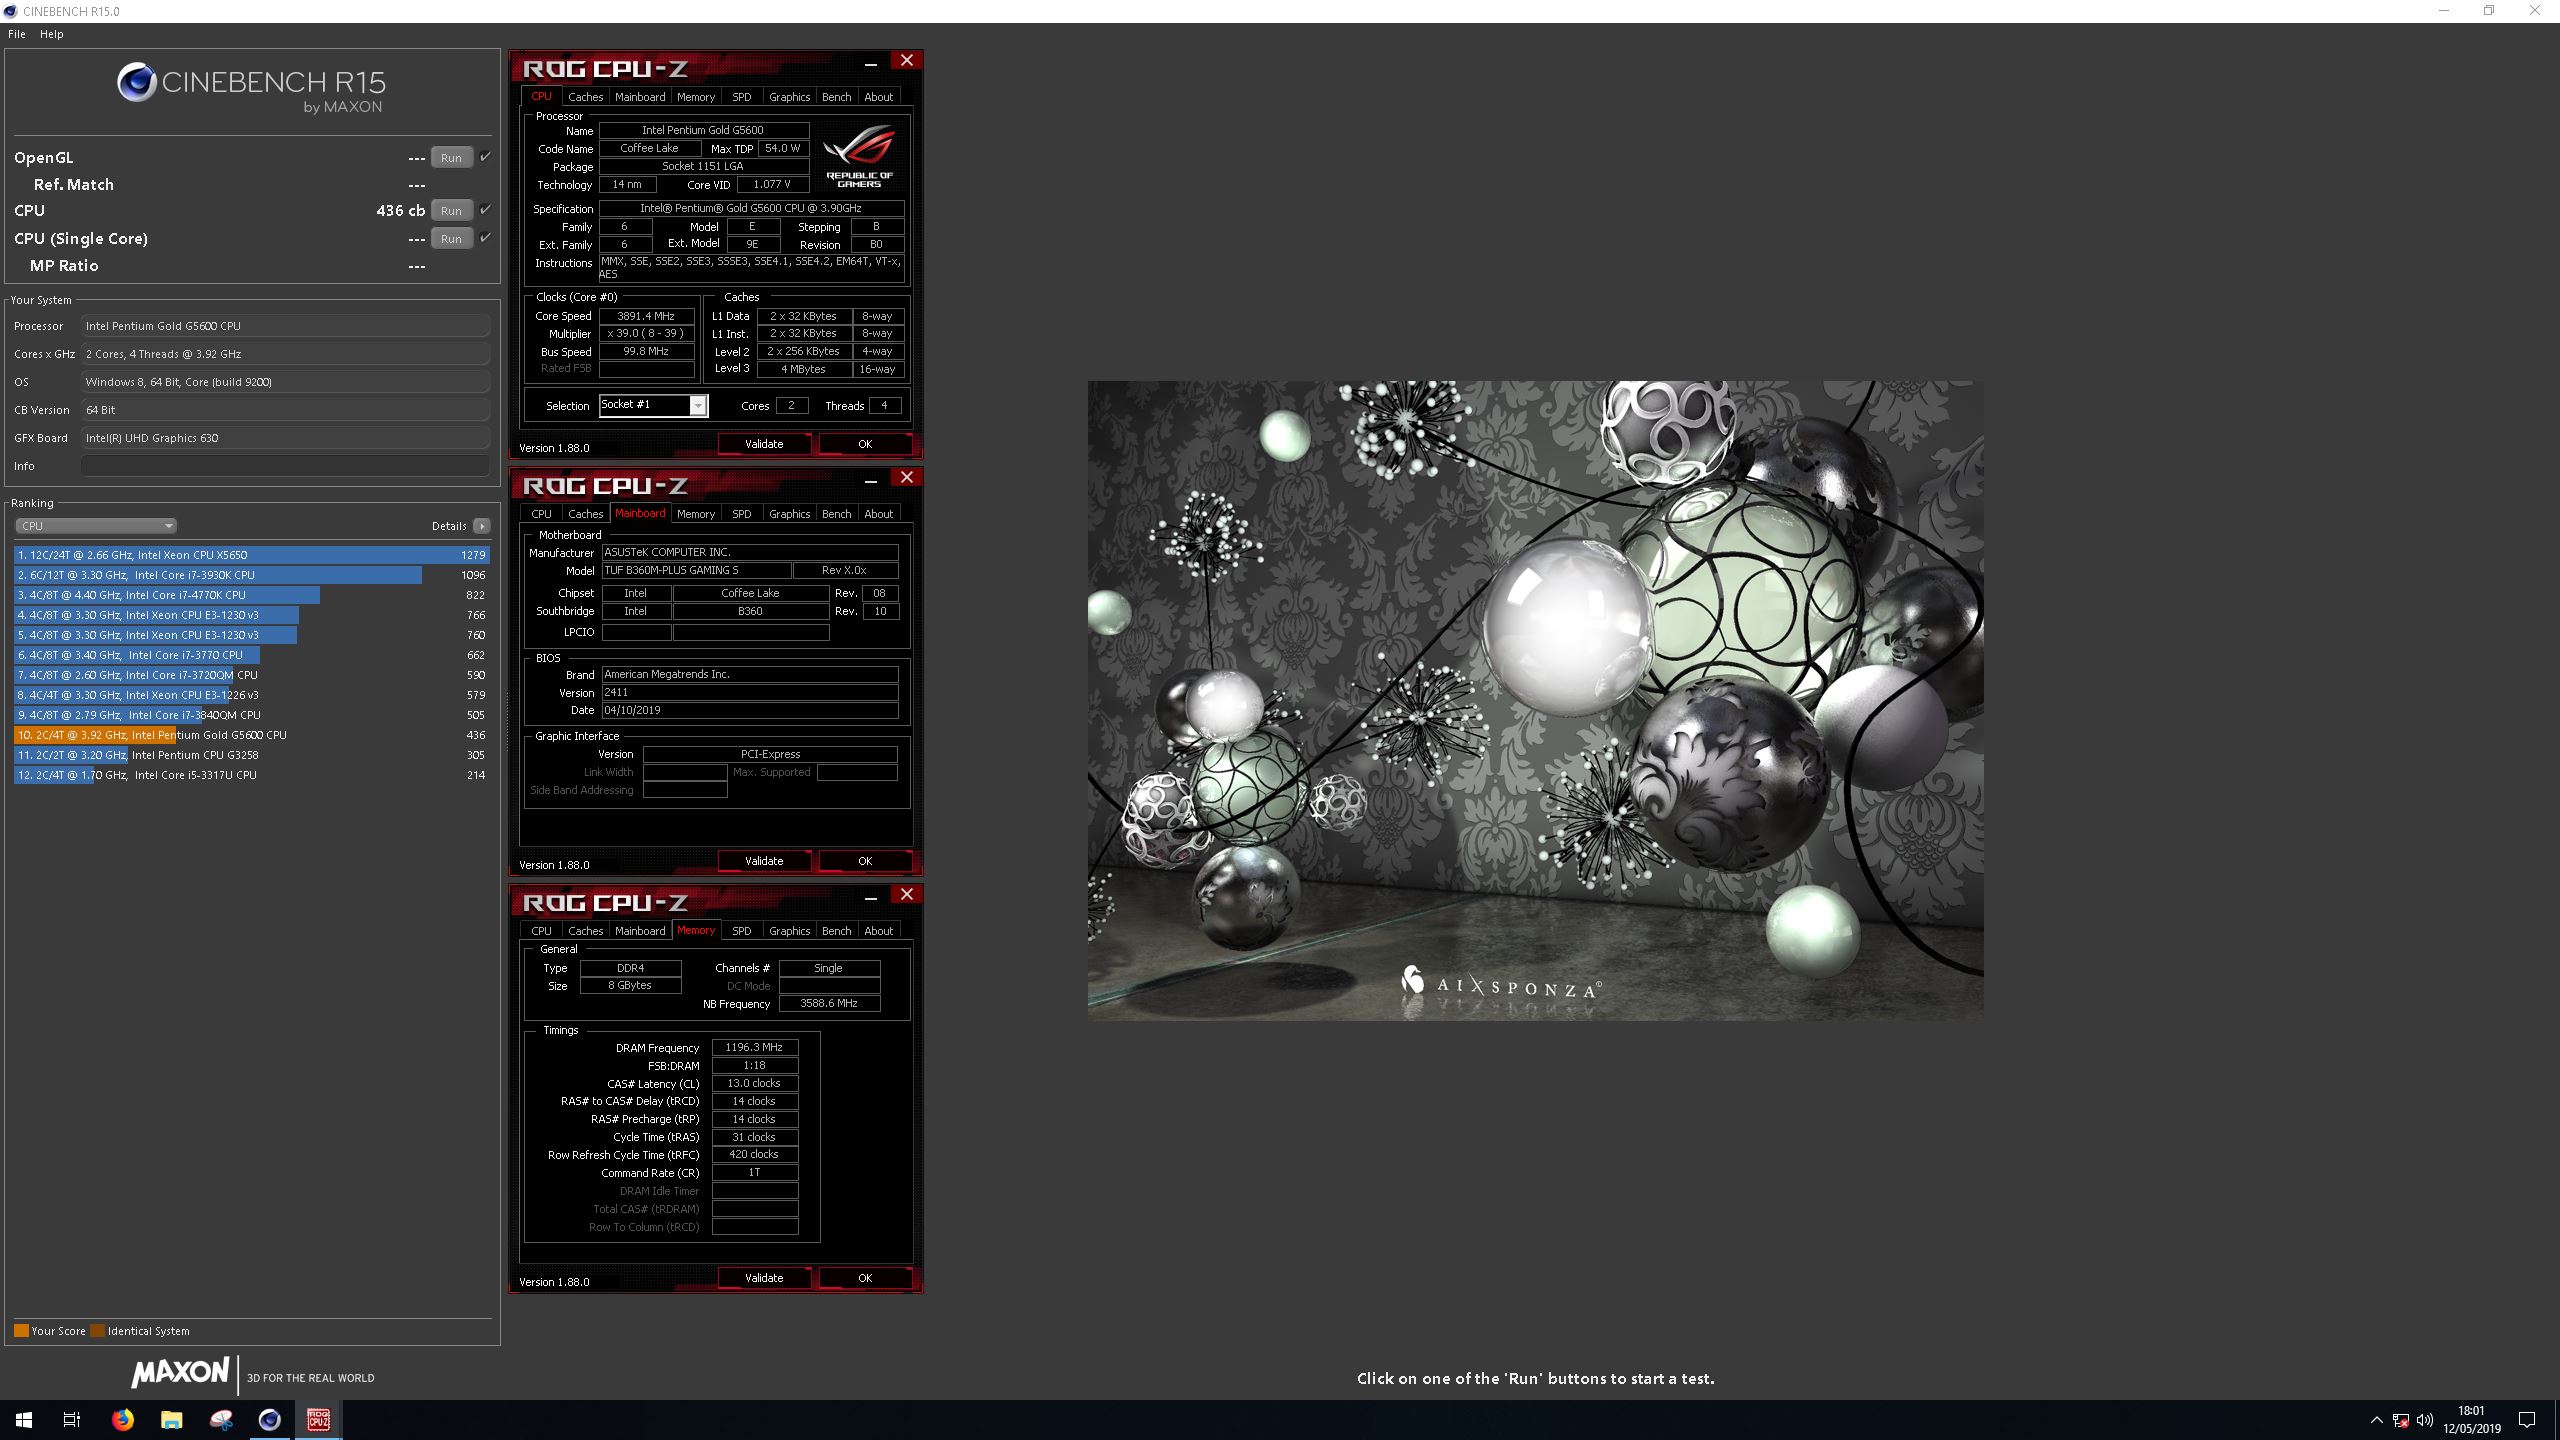
Task: Switch to Cinebench taskbar icon
Action: pyautogui.click(x=270, y=1419)
